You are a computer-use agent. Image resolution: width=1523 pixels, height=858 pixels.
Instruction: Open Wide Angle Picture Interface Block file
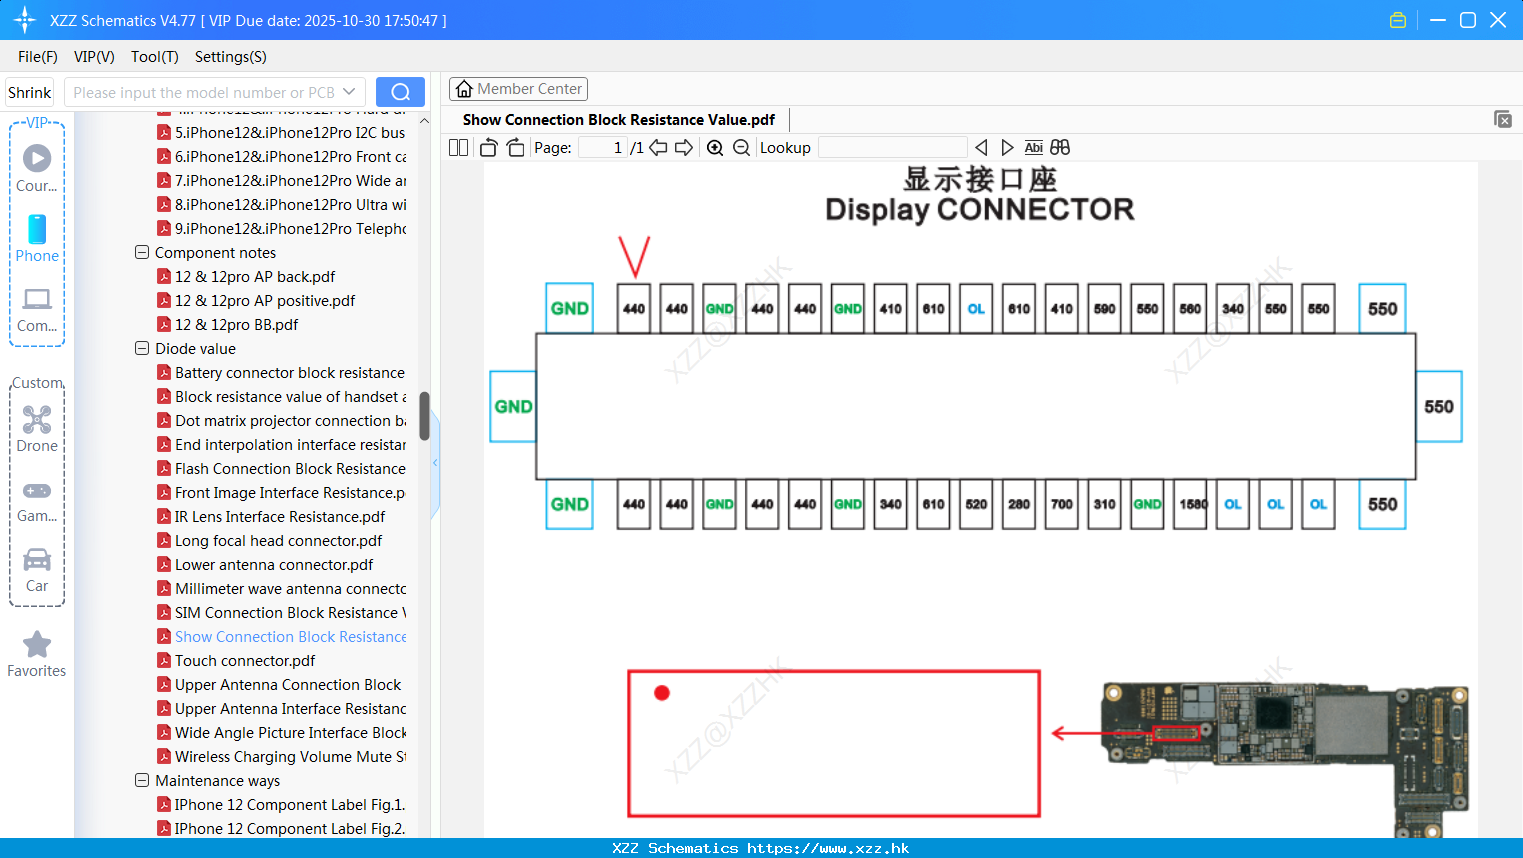click(x=281, y=732)
